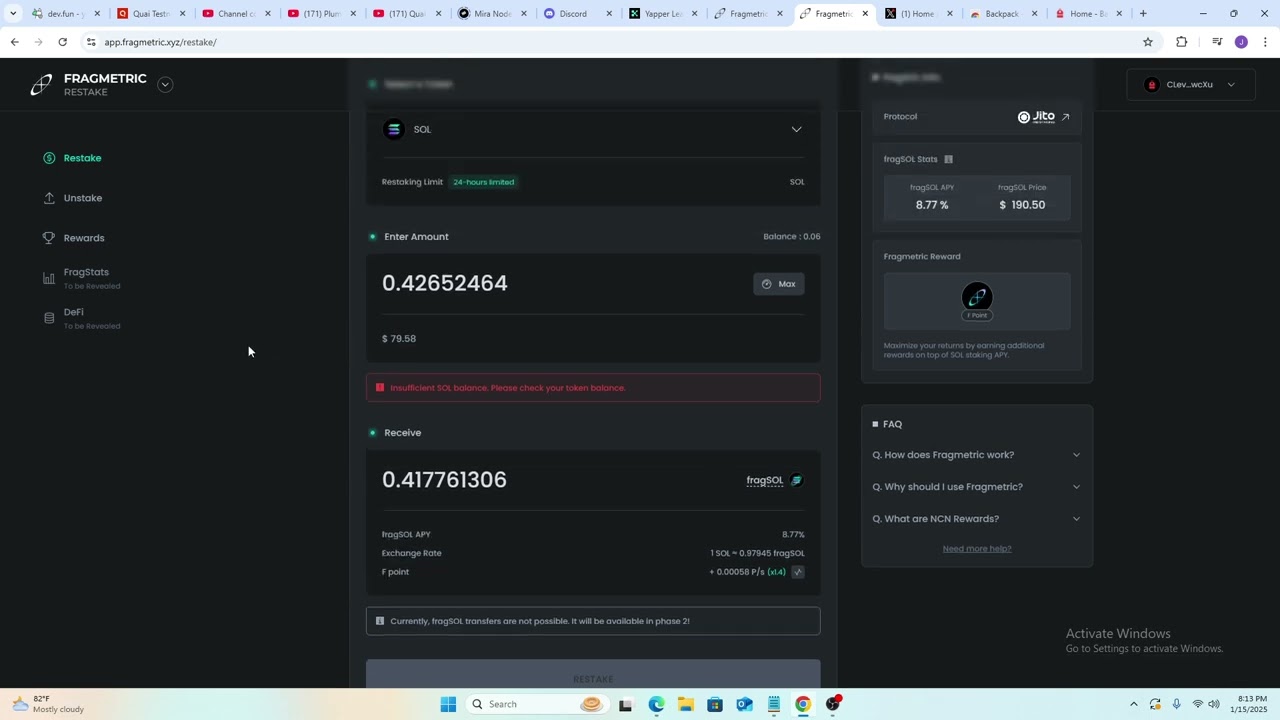Image resolution: width=1280 pixels, height=720 pixels.
Task: Click the Balance : 0.06 text
Action: coord(791,237)
